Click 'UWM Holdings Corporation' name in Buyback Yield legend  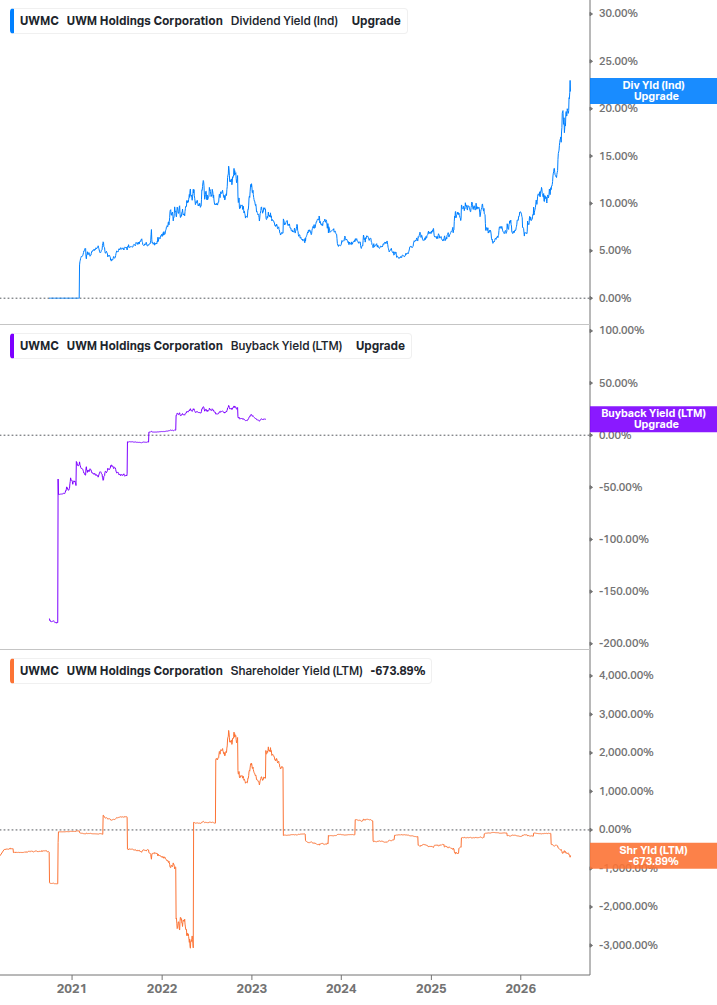[x=145, y=345]
